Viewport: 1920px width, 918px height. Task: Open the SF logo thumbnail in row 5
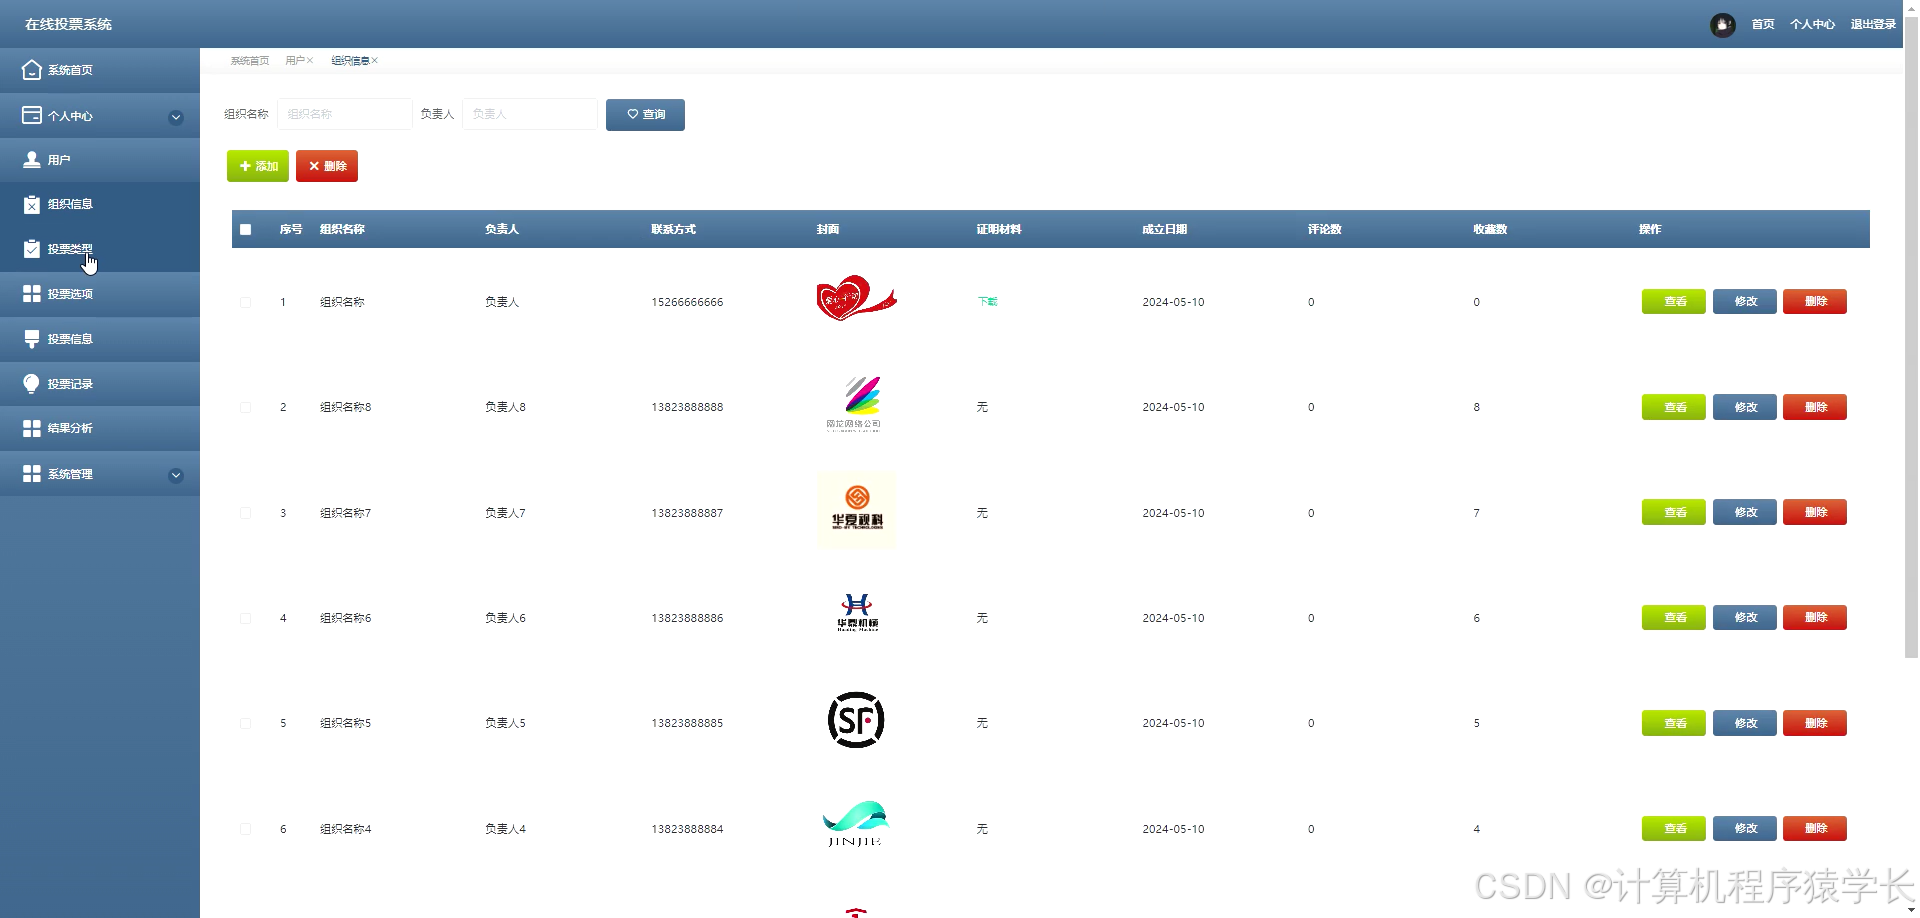[x=856, y=720]
